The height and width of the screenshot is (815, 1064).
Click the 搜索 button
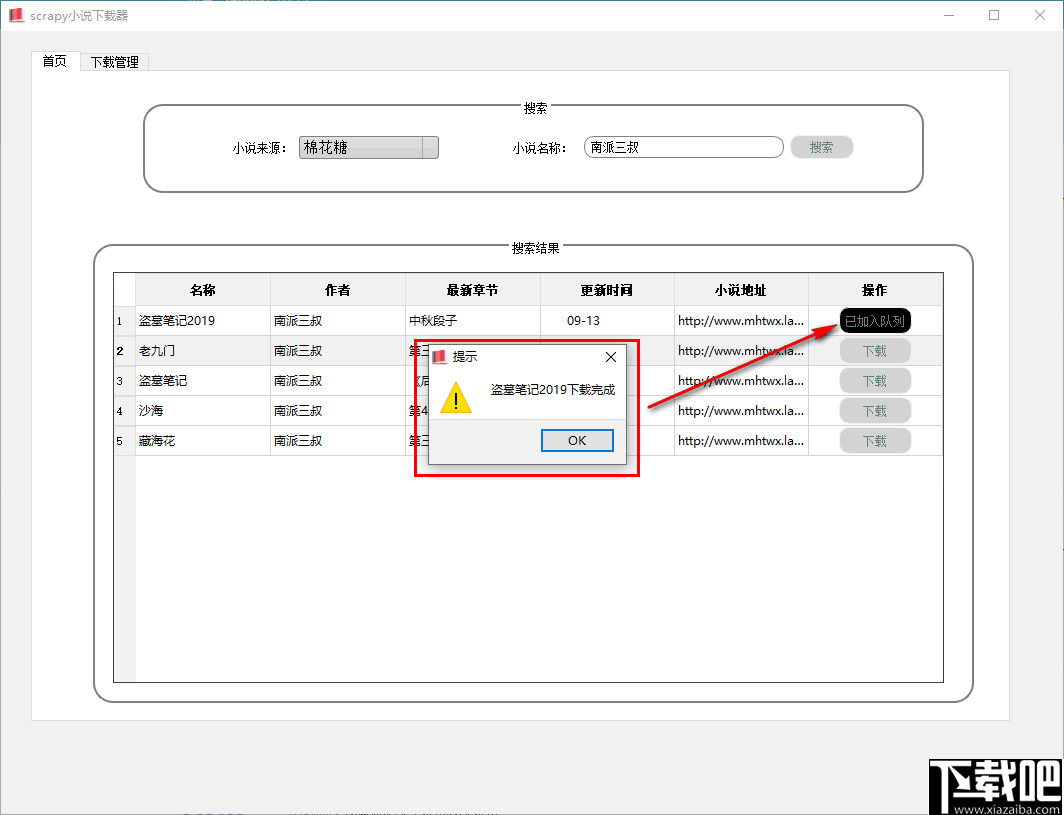click(x=821, y=147)
